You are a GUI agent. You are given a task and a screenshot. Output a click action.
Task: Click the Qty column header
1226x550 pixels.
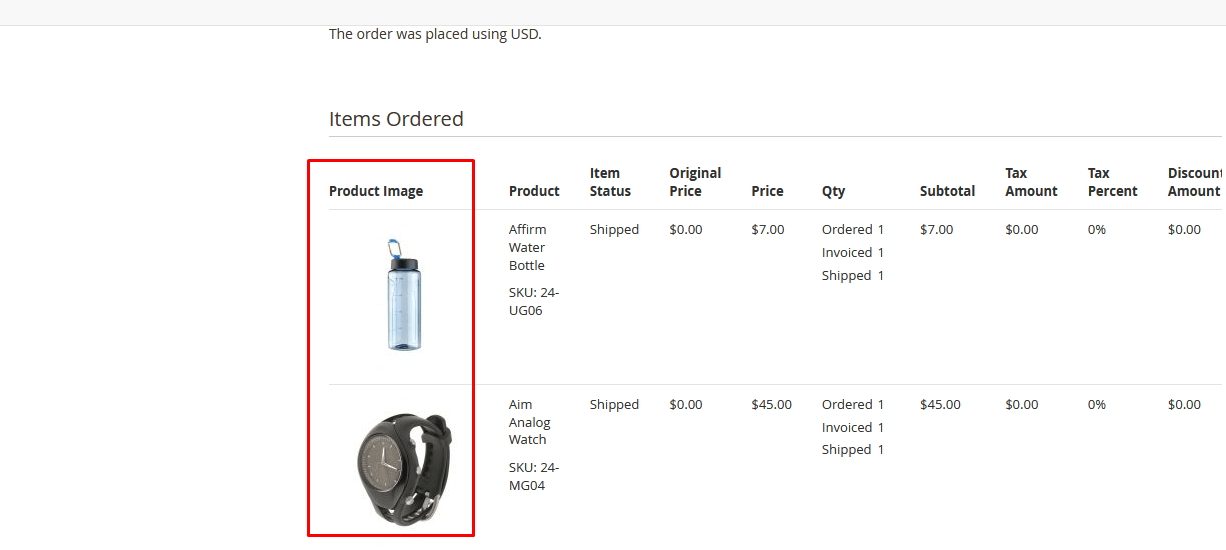834,191
